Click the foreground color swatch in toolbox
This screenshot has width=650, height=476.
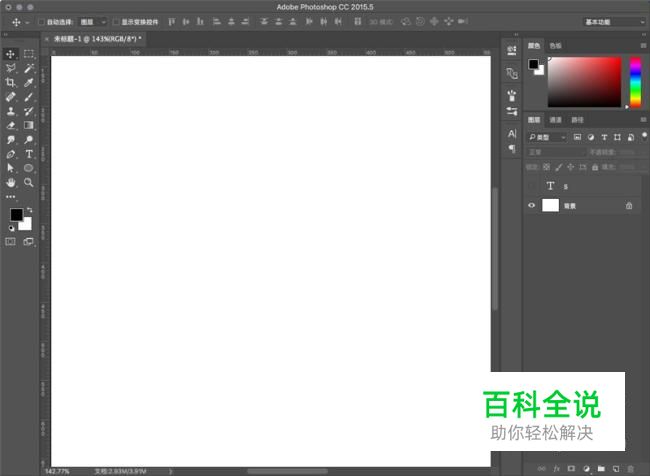click(x=17, y=214)
